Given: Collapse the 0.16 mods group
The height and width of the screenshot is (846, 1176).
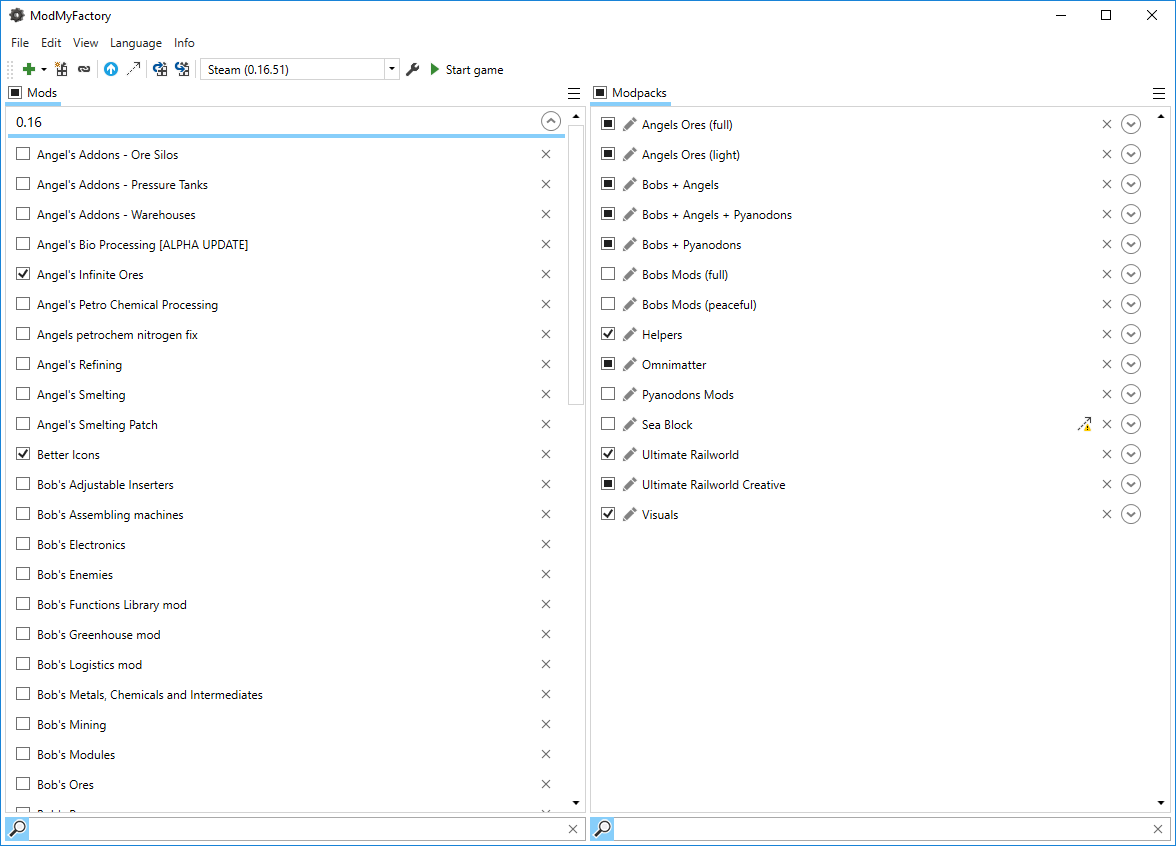Looking at the screenshot, I should 550,122.
